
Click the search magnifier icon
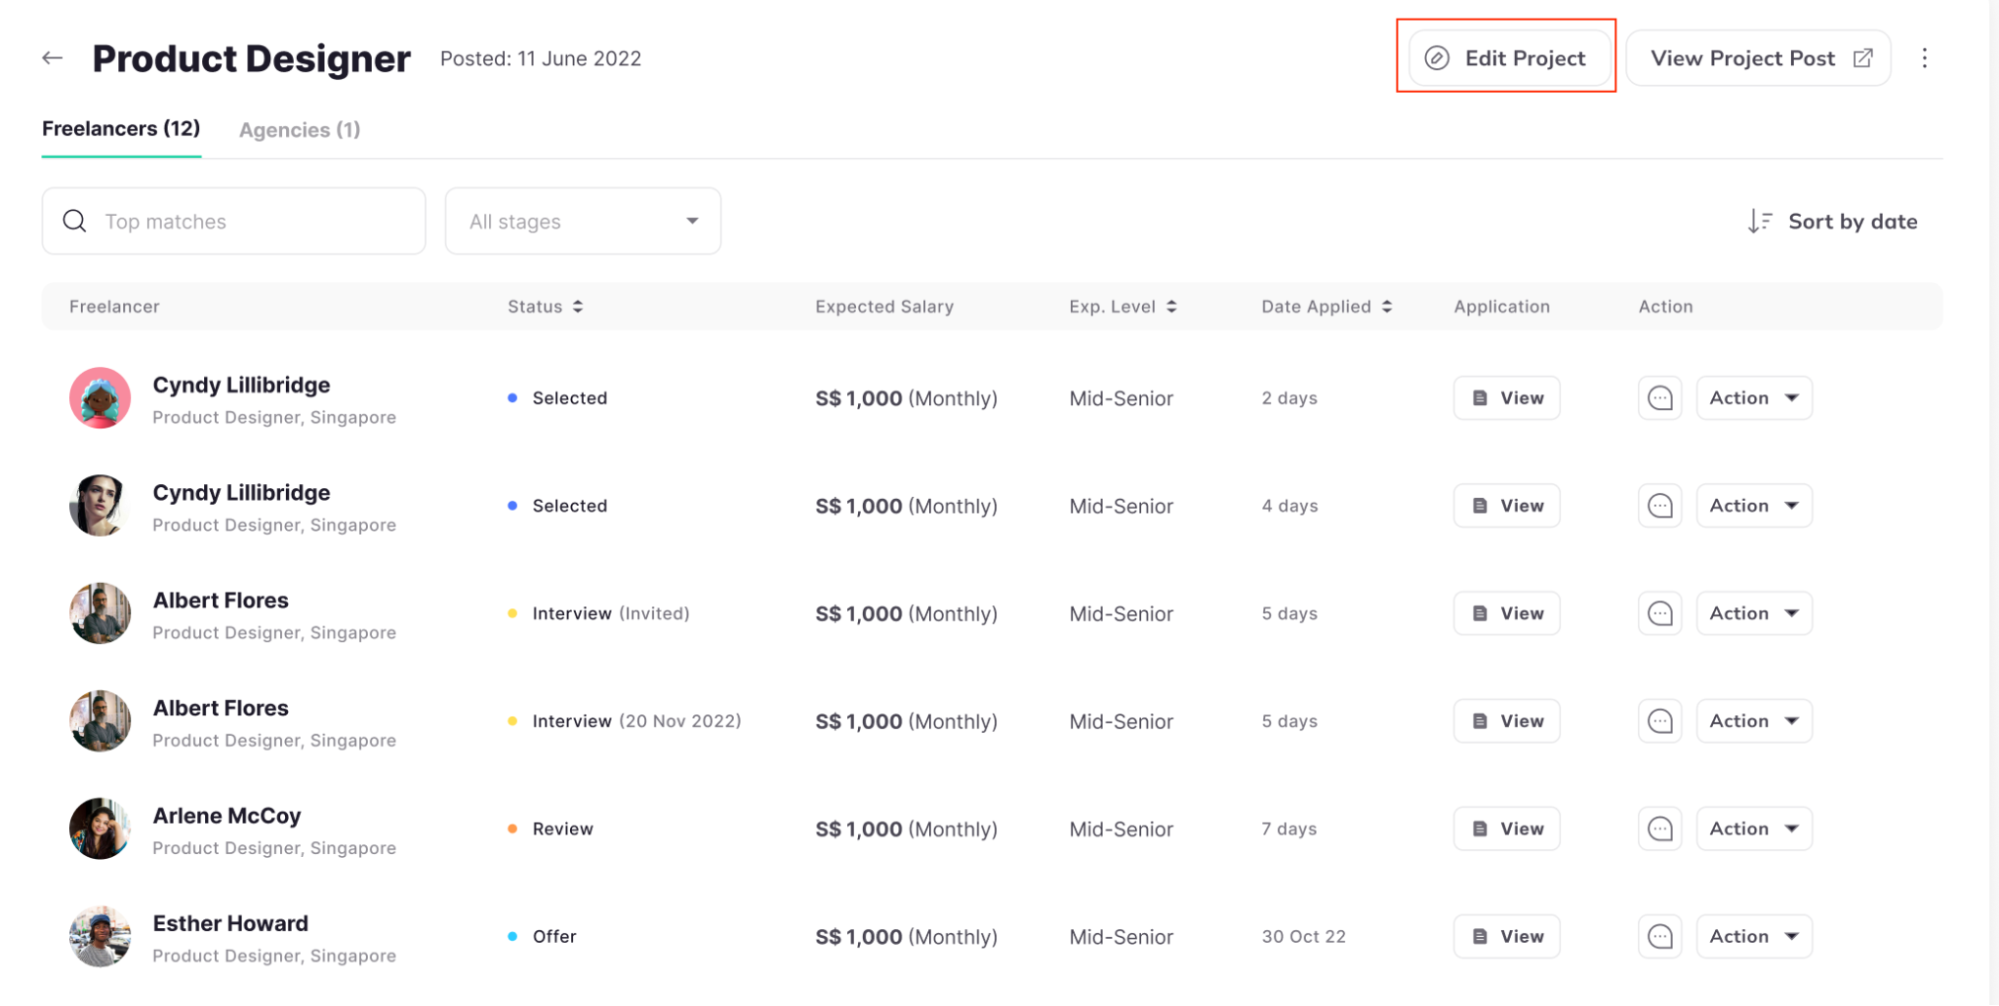(x=75, y=221)
